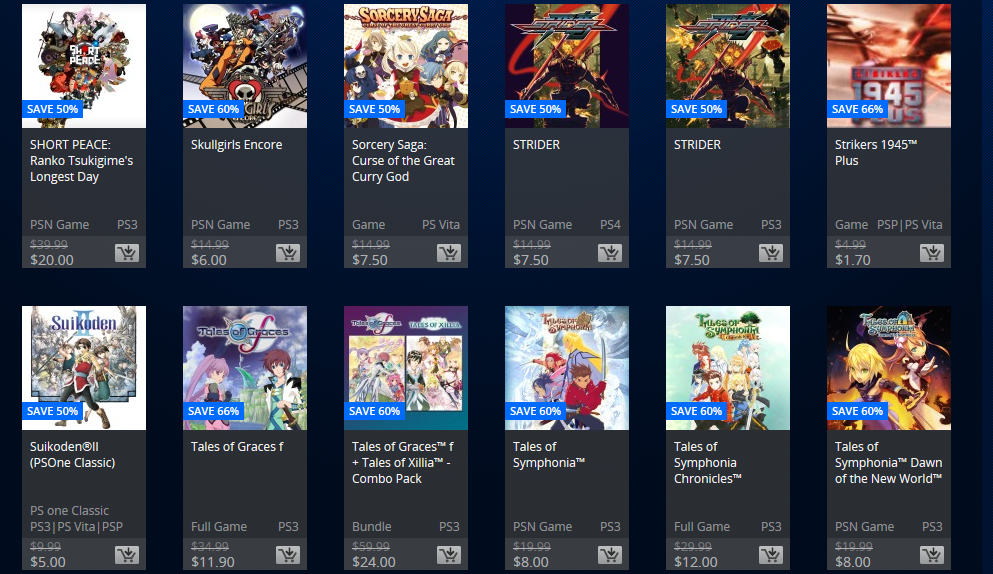Open the Skullgirls Encore cover thumbnail
The image size is (993, 574).
click(245, 66)
